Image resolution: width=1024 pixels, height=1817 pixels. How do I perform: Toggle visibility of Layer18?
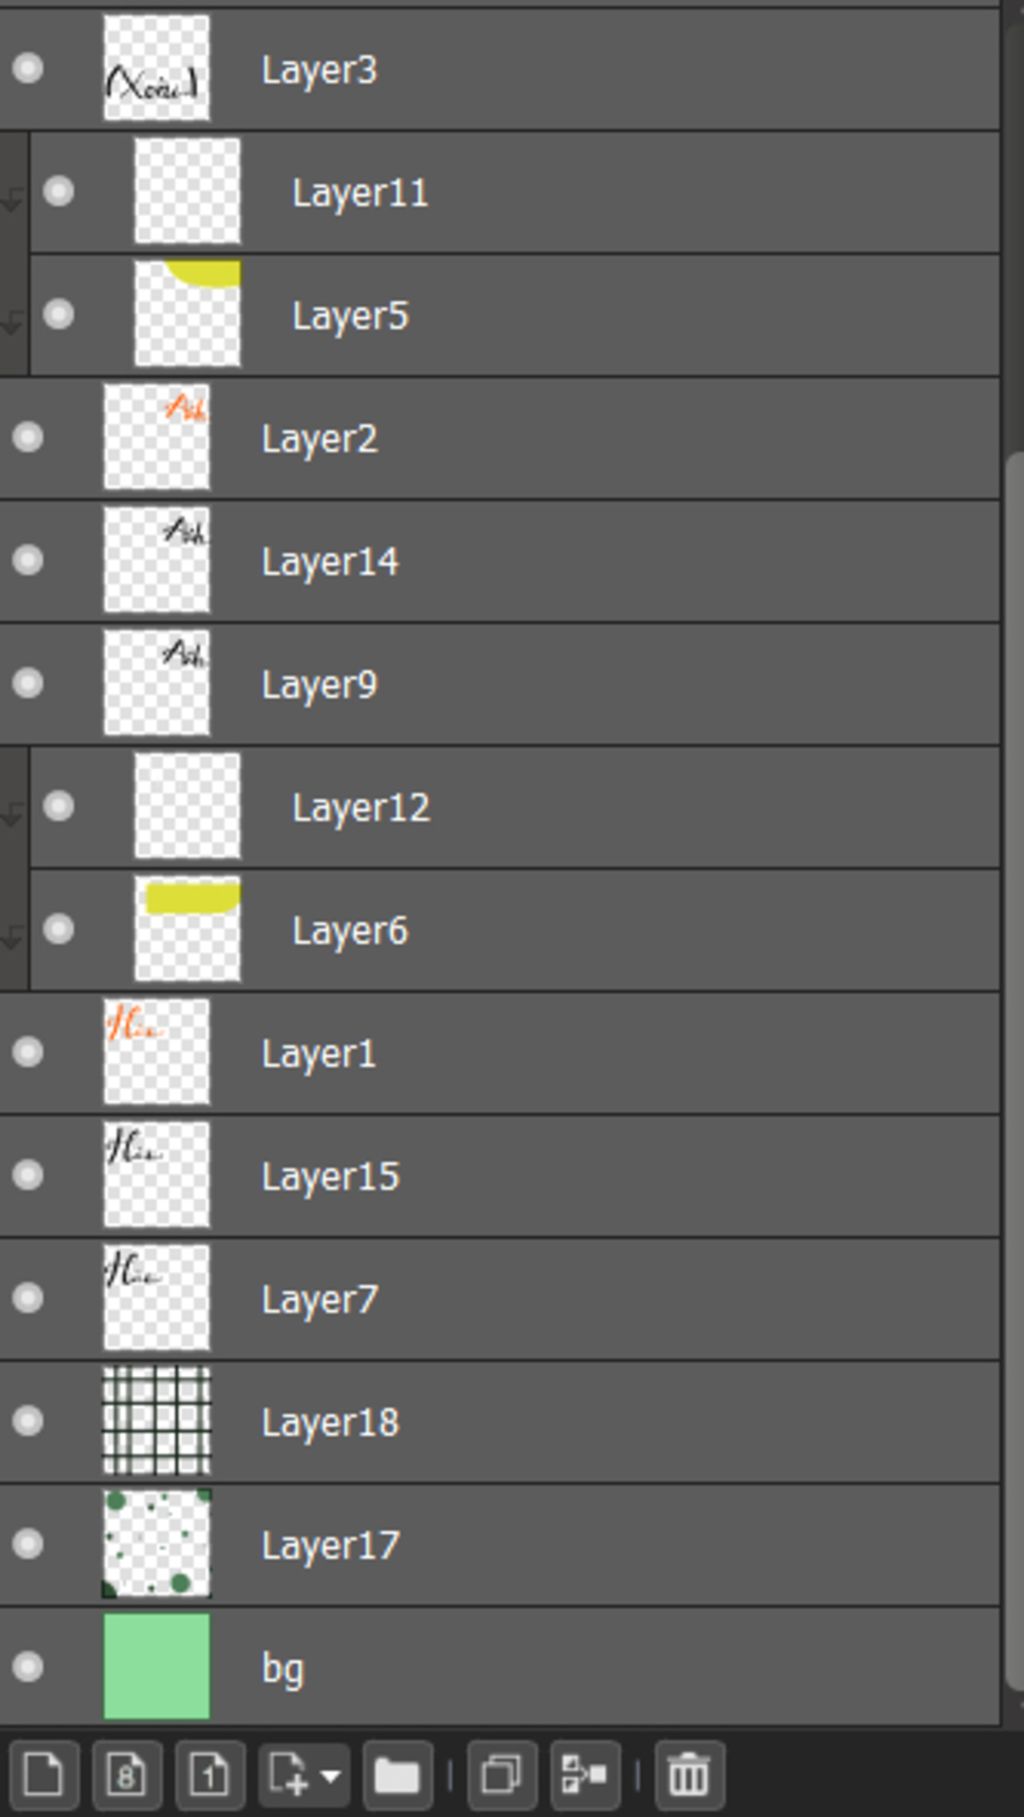[x=28, y=1420]
